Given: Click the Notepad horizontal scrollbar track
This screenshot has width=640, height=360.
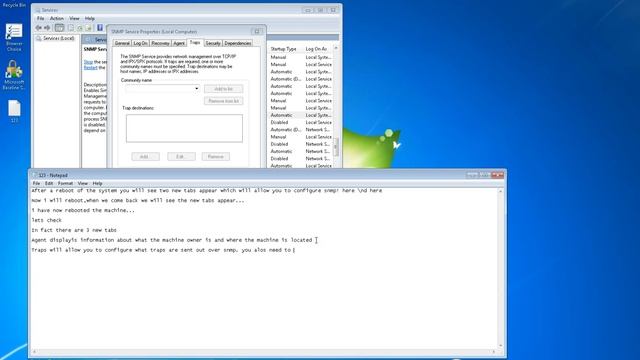Looking at the screenshot, I should pos(265,351).
